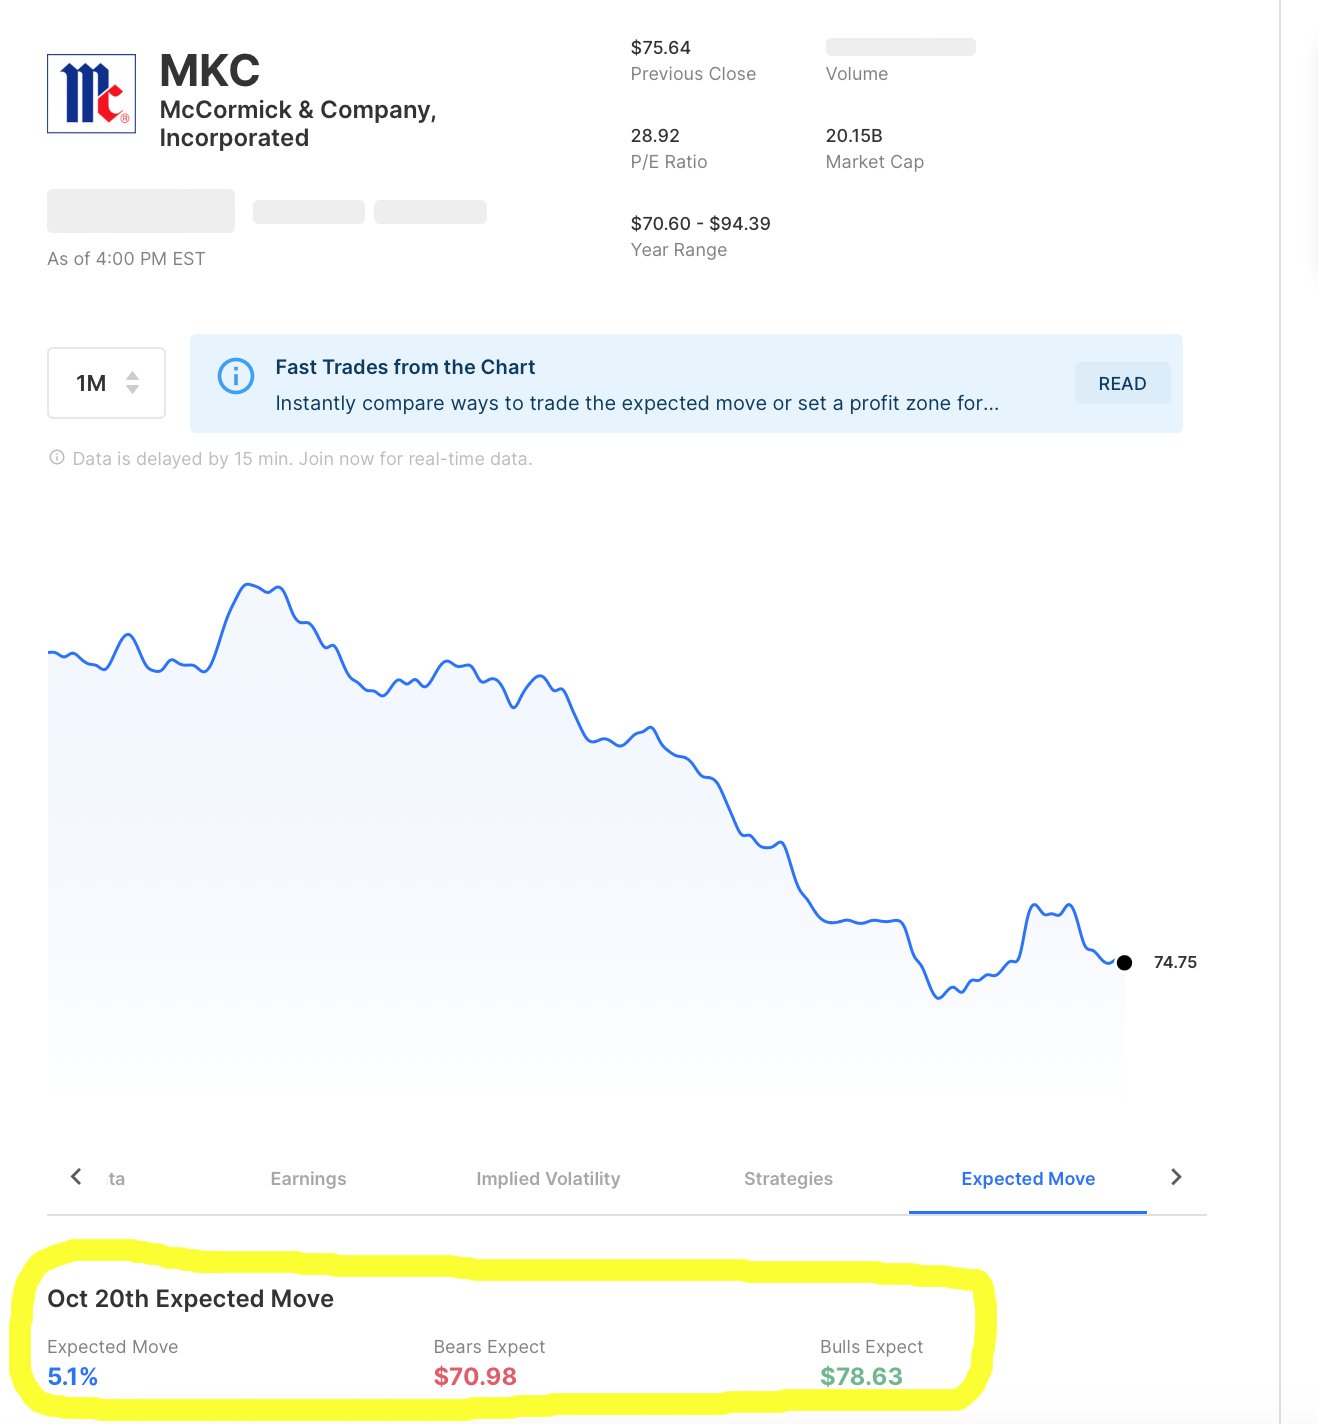Click the 74.75 price label
This screenshot has height=1424, width=1318.
click(x=1175, y=962)
